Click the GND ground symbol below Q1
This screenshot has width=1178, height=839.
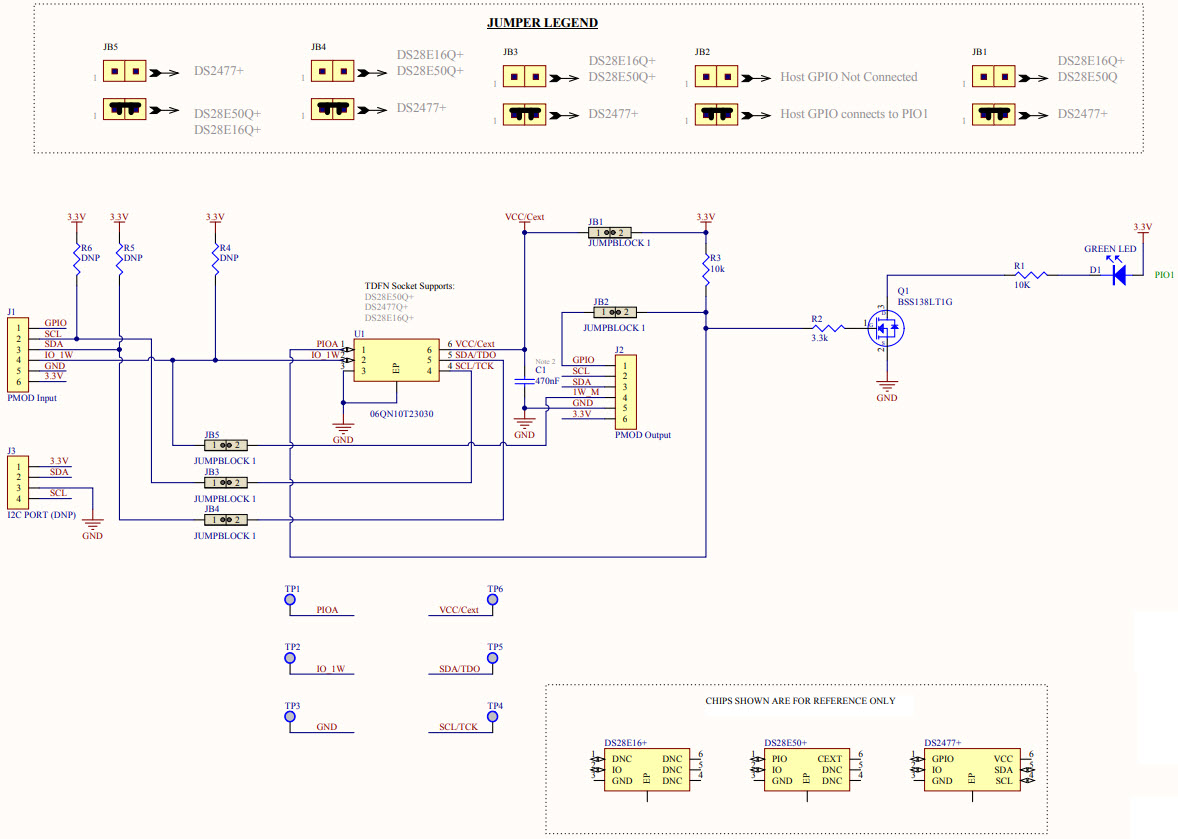[886, 385]
